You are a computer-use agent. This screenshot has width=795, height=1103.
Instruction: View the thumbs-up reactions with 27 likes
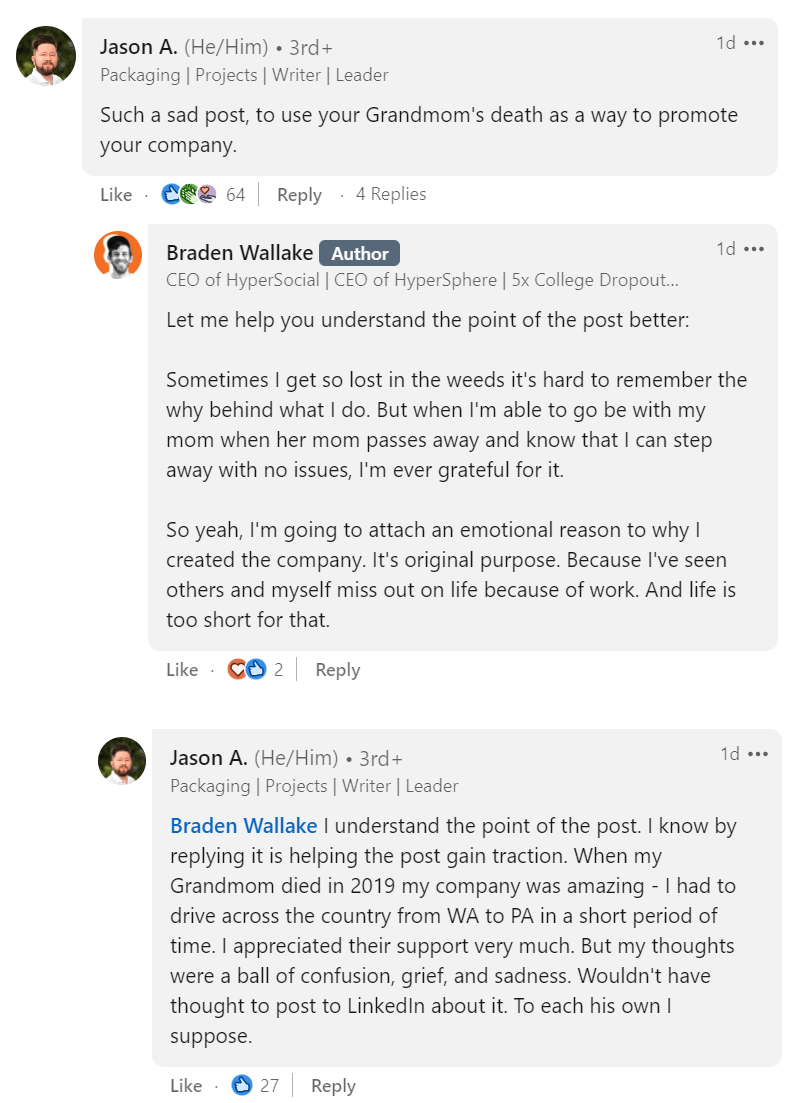(x=255, y=1085)
